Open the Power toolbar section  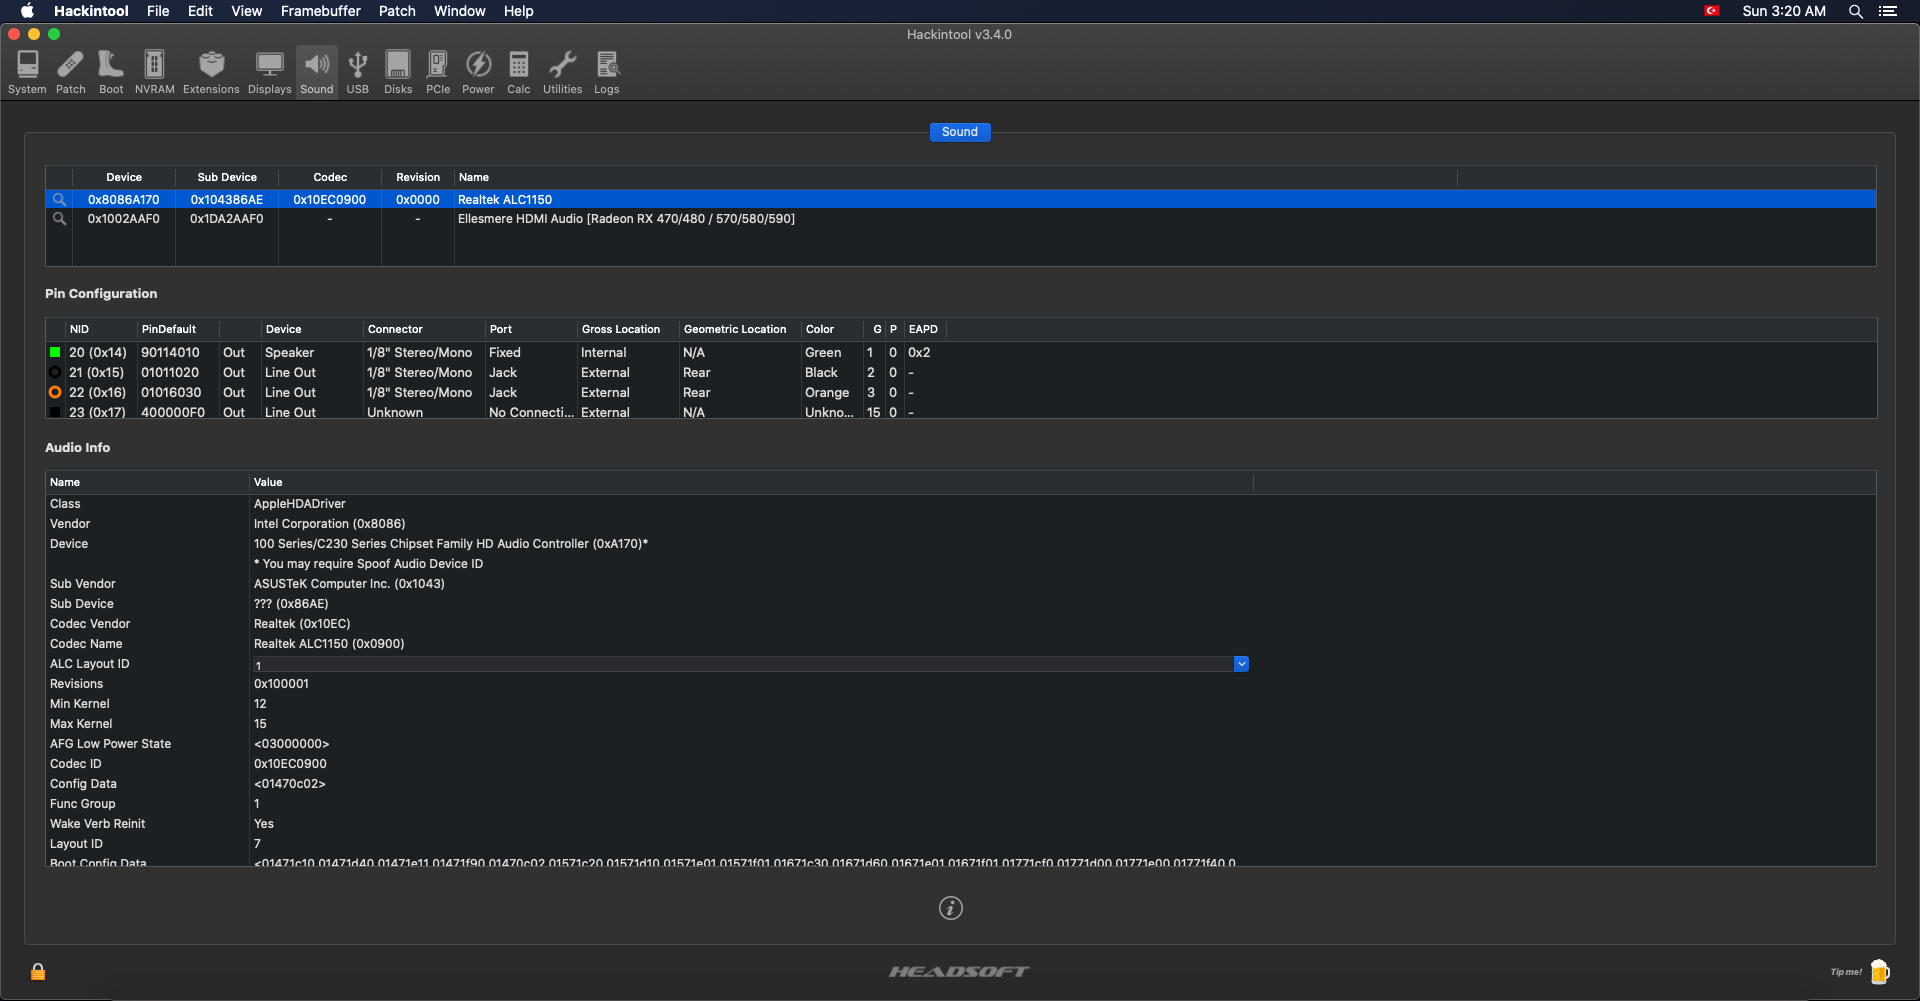tap(478, 71)
